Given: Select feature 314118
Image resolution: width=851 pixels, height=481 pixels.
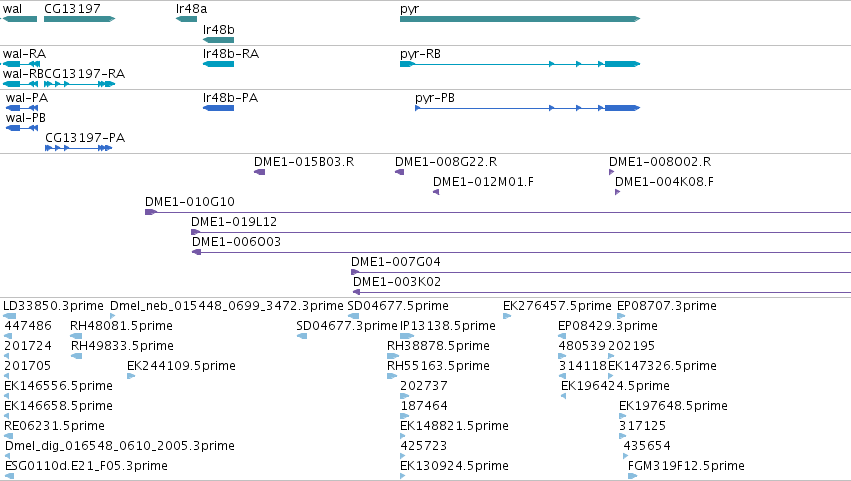Looking at the screenshot, I should tap(562, 376).
